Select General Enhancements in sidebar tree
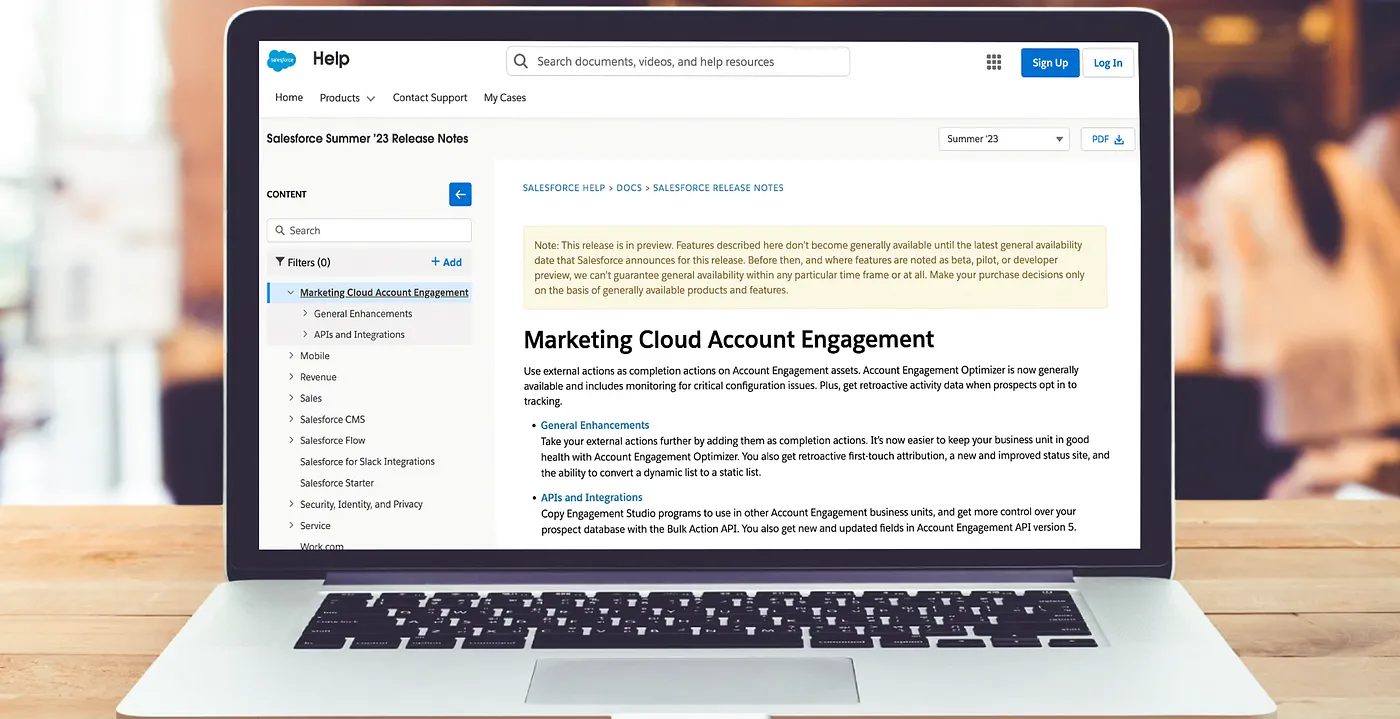This screenshot has height=719, width=1400. tap(363, 314)
